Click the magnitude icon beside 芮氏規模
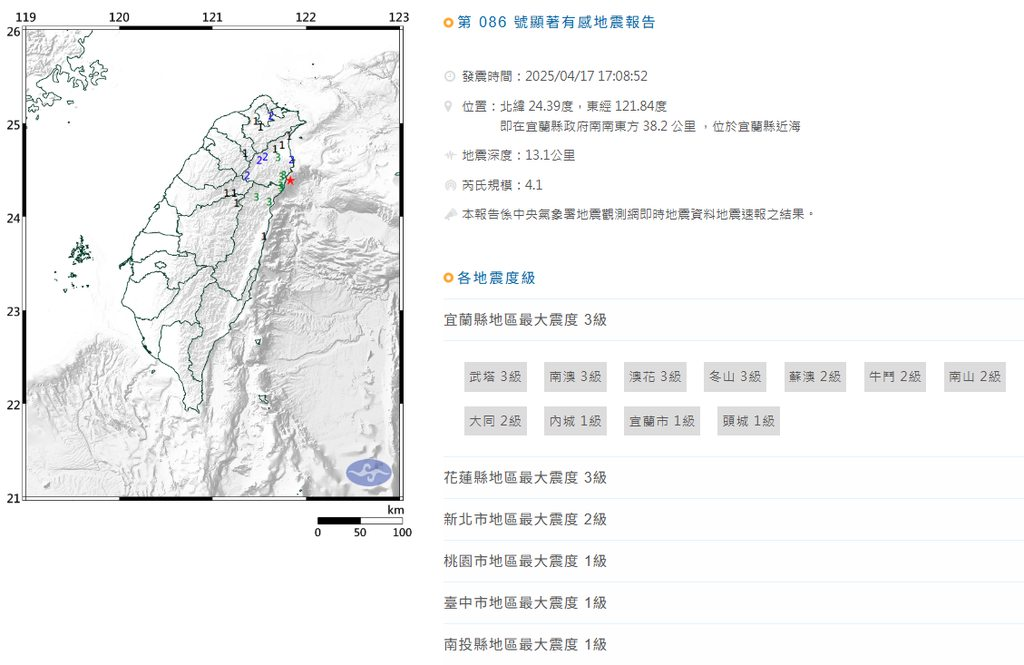The width and height of the screenshot is (1024, 665). pos(450,185)
